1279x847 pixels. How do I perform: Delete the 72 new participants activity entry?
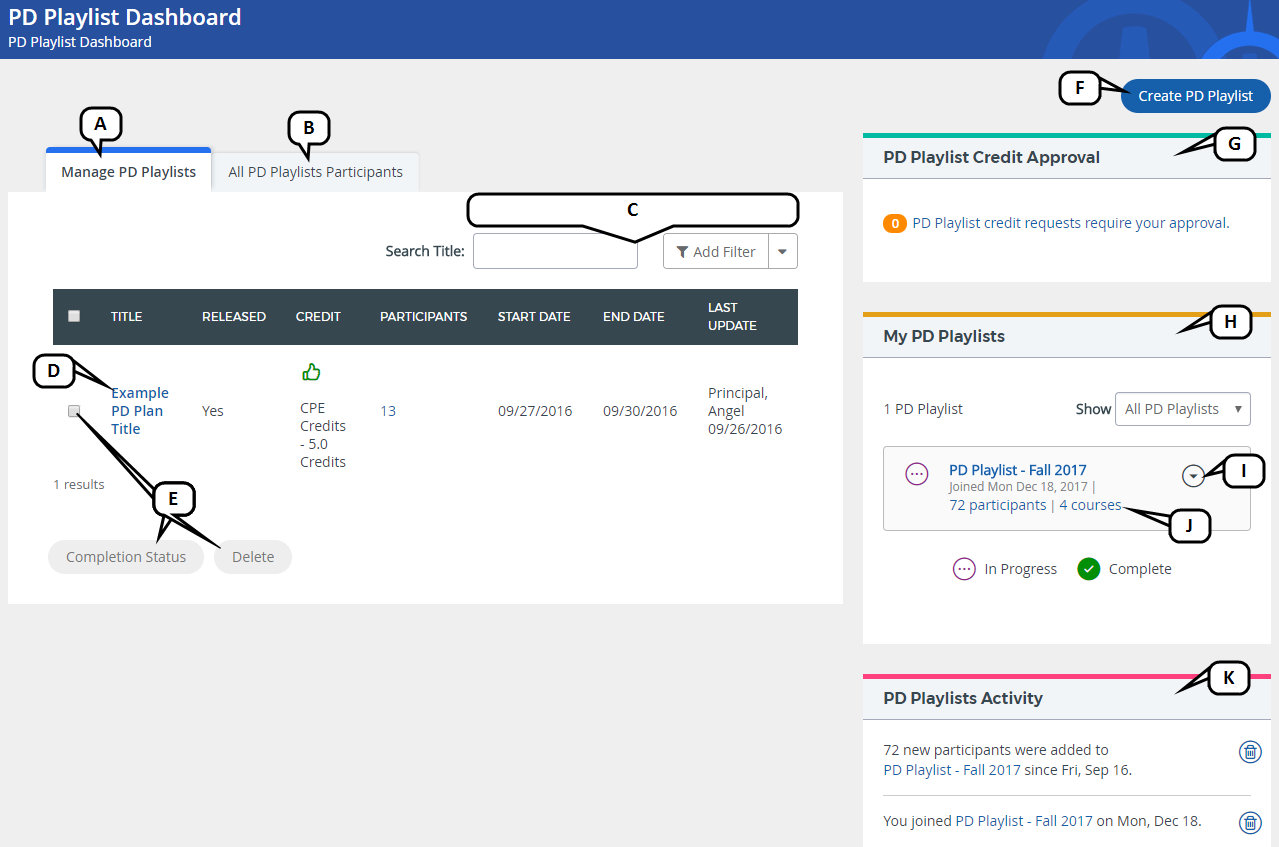coord(1249,752)
